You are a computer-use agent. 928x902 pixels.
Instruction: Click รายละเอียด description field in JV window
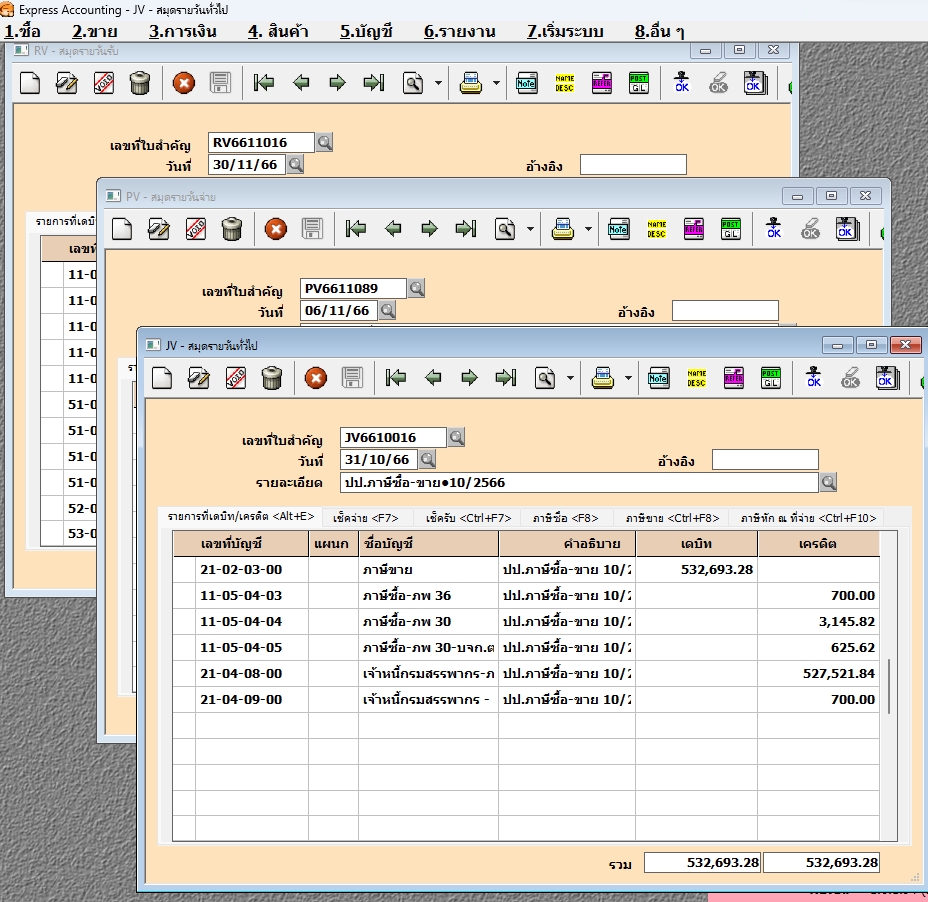[579, 482]
